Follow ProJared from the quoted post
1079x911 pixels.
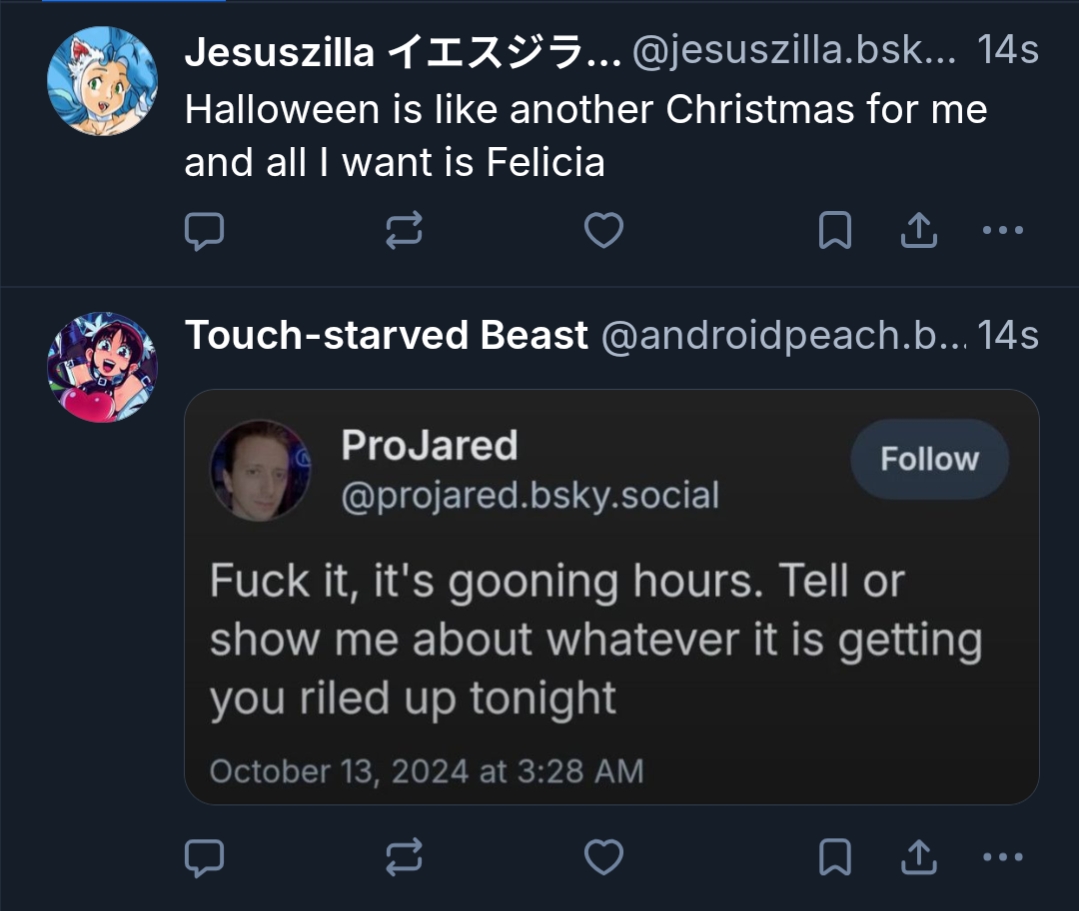click(929, 459)
